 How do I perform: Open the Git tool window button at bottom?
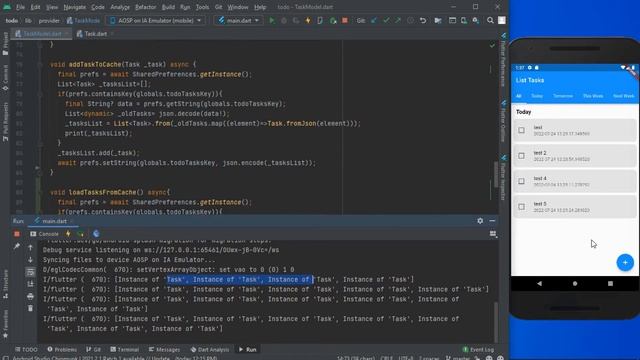coord(93,349)
